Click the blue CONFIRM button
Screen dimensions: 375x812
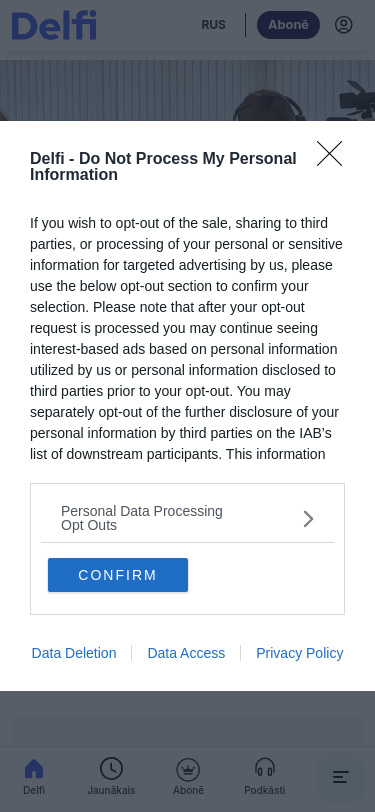click(118, 575)
